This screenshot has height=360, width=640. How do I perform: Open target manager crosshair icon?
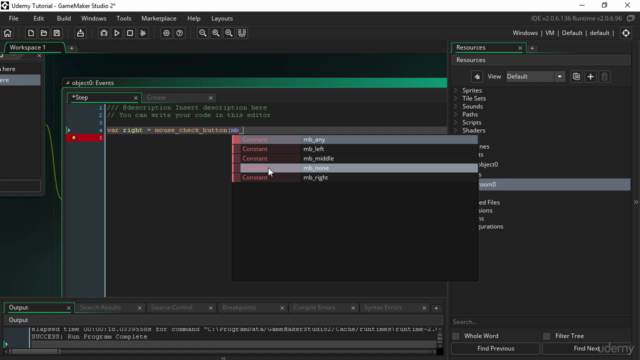click(626, 33)
